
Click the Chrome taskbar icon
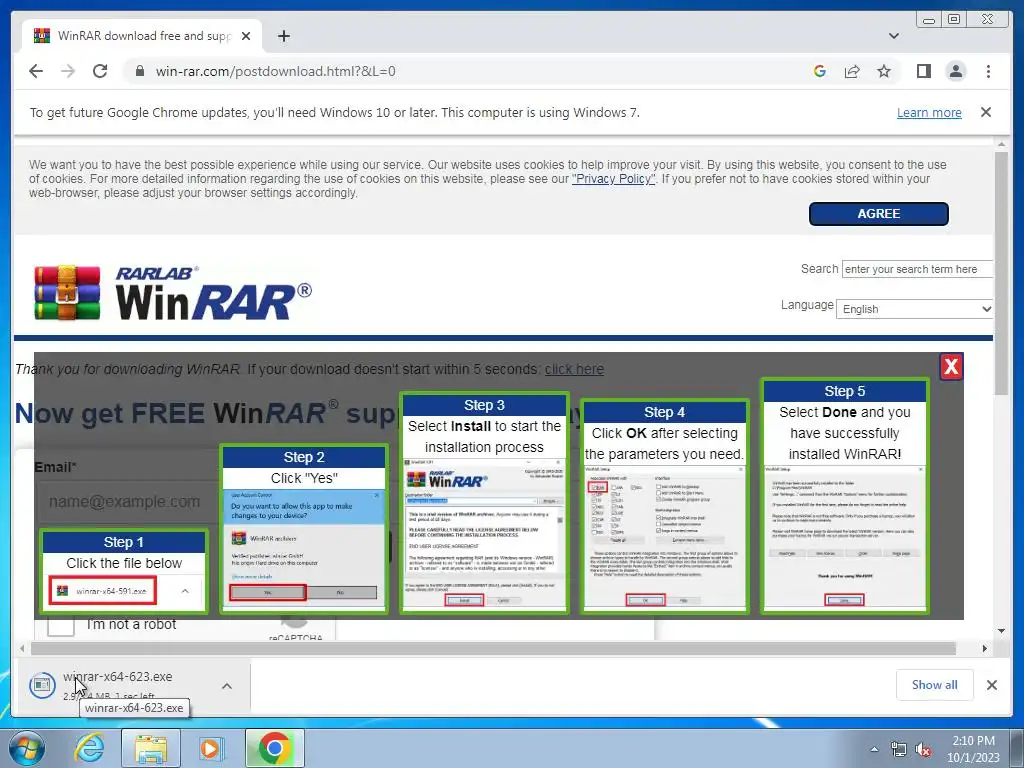pos(274,748)
